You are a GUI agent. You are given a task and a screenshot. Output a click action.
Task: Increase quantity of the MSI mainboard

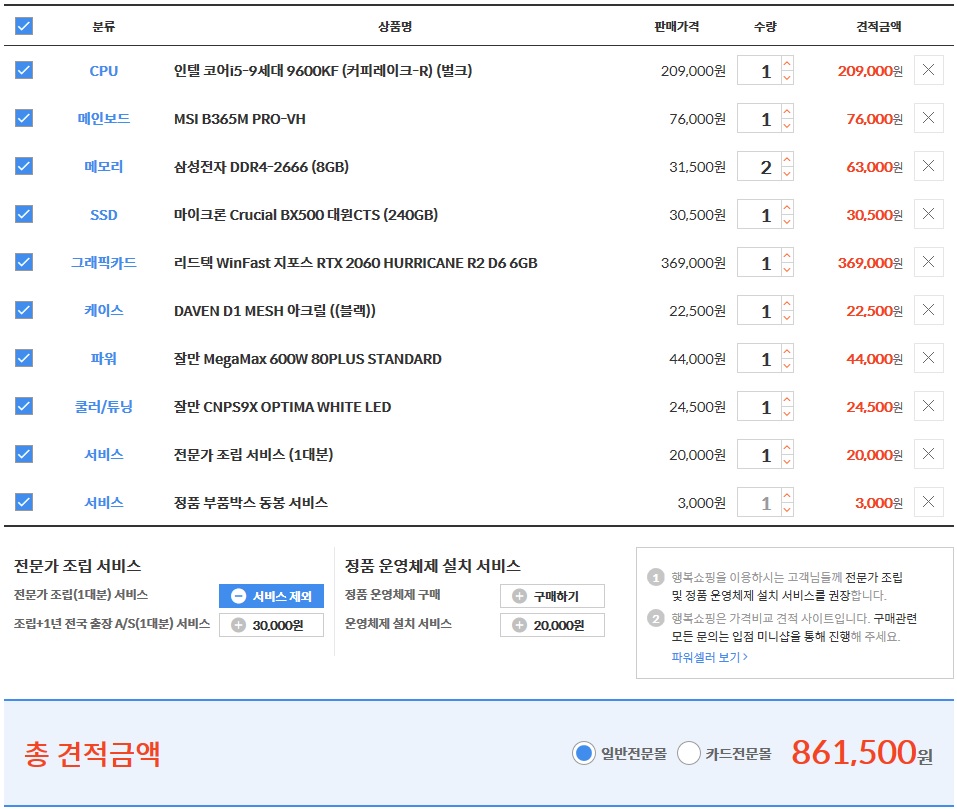(787, 111)
